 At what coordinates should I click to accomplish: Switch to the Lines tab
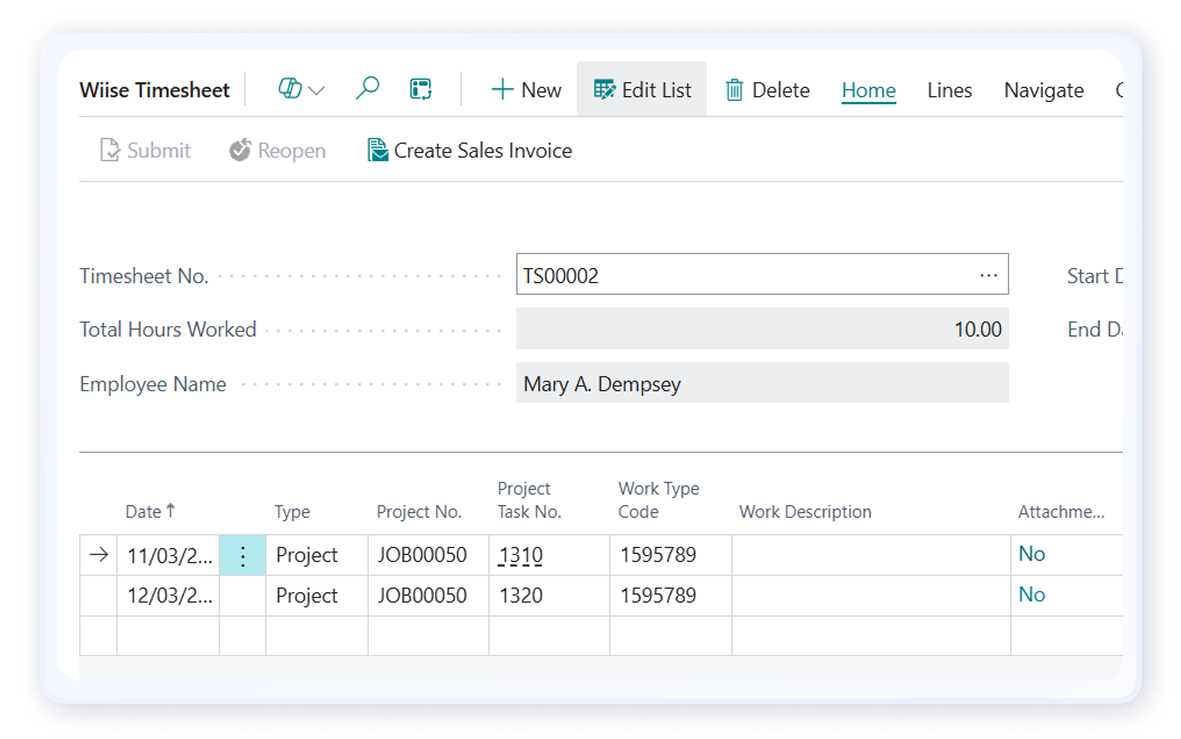(x=949, y=90)
